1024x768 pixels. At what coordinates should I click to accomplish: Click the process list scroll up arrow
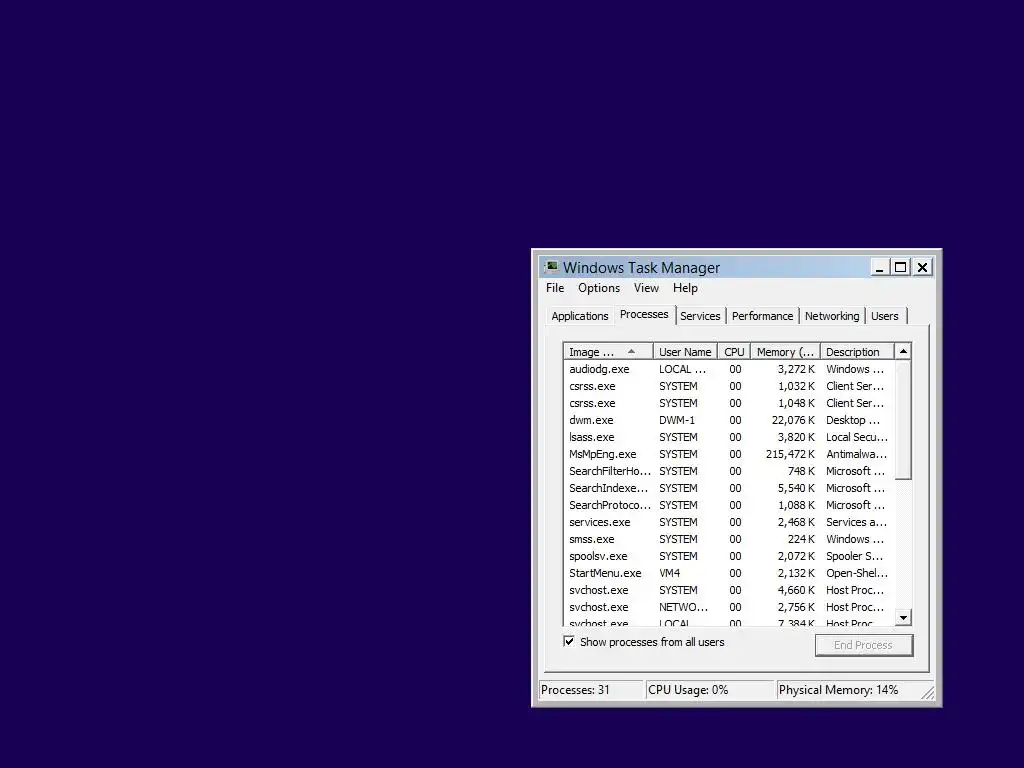click(903, 351)
